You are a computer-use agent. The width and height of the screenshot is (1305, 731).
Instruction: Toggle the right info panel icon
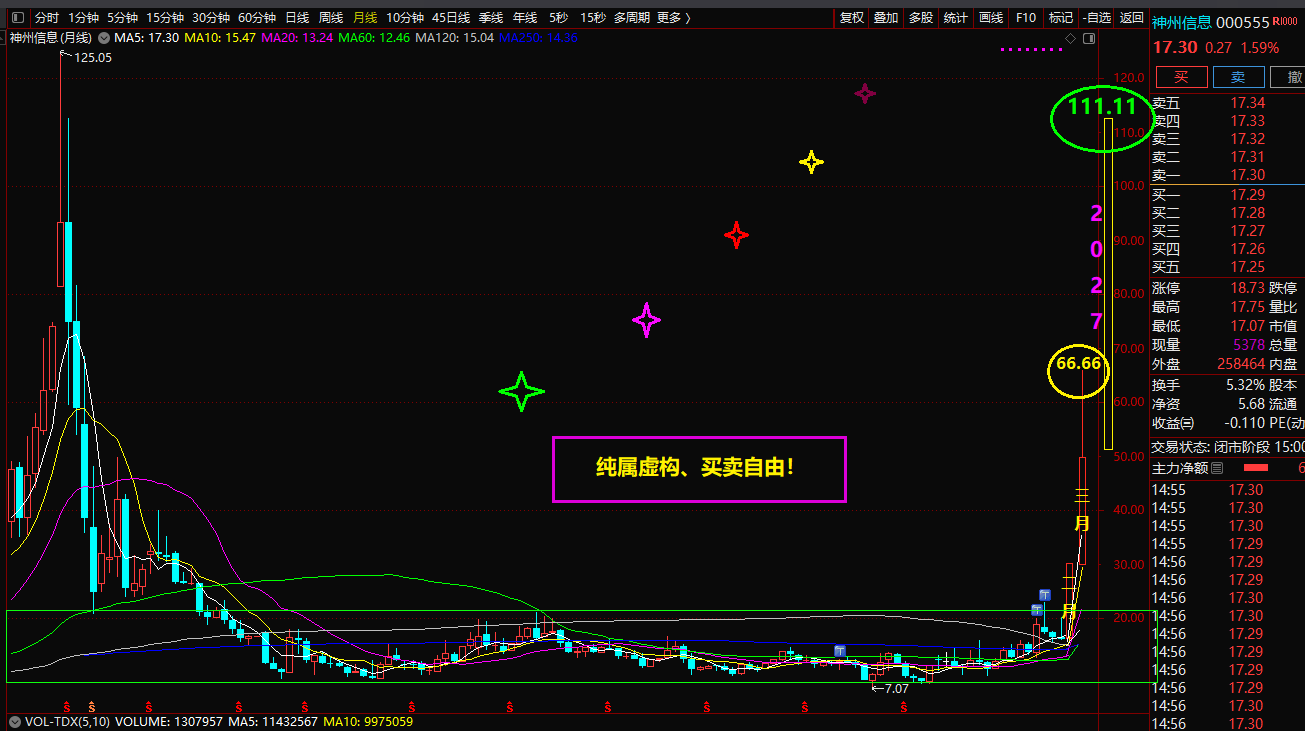pos(1090,38)
